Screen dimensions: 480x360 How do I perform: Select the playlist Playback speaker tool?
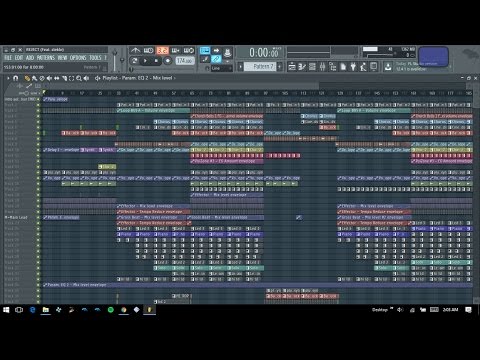point(86,78)
